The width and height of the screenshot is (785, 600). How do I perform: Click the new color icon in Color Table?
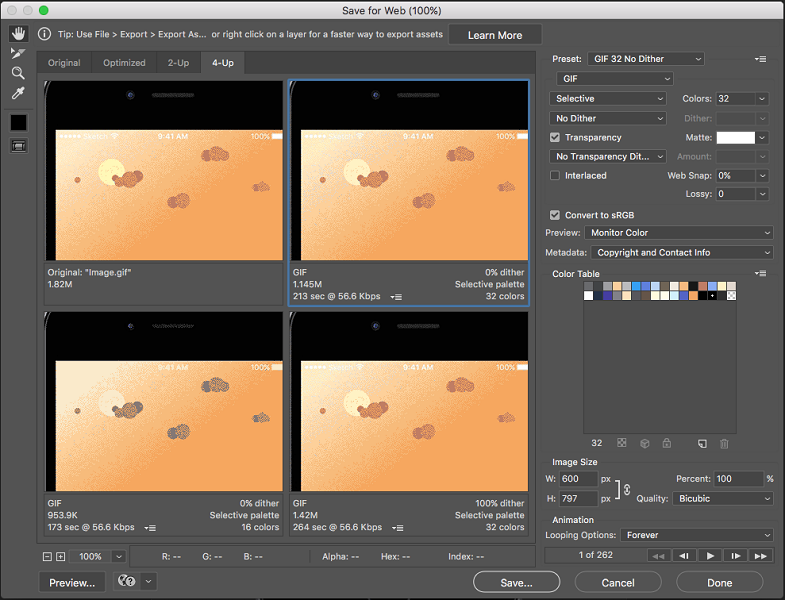coord(702,443)
